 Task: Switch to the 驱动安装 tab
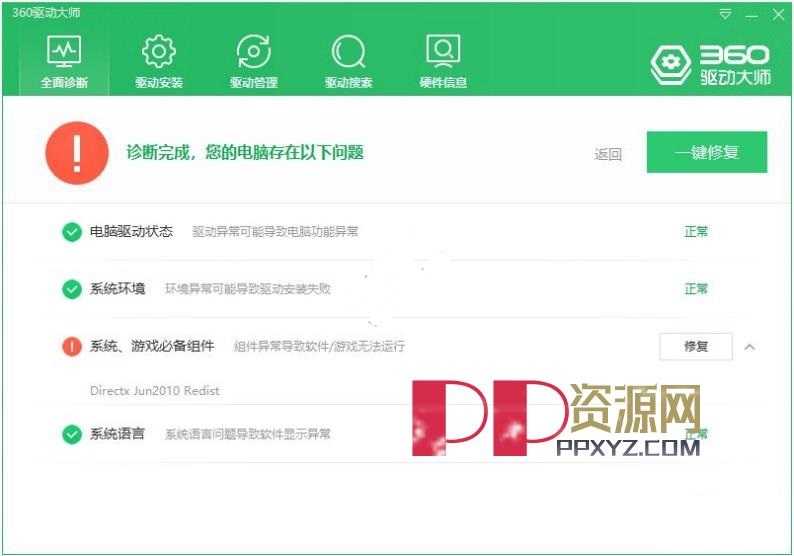click(x=159, y=61)
